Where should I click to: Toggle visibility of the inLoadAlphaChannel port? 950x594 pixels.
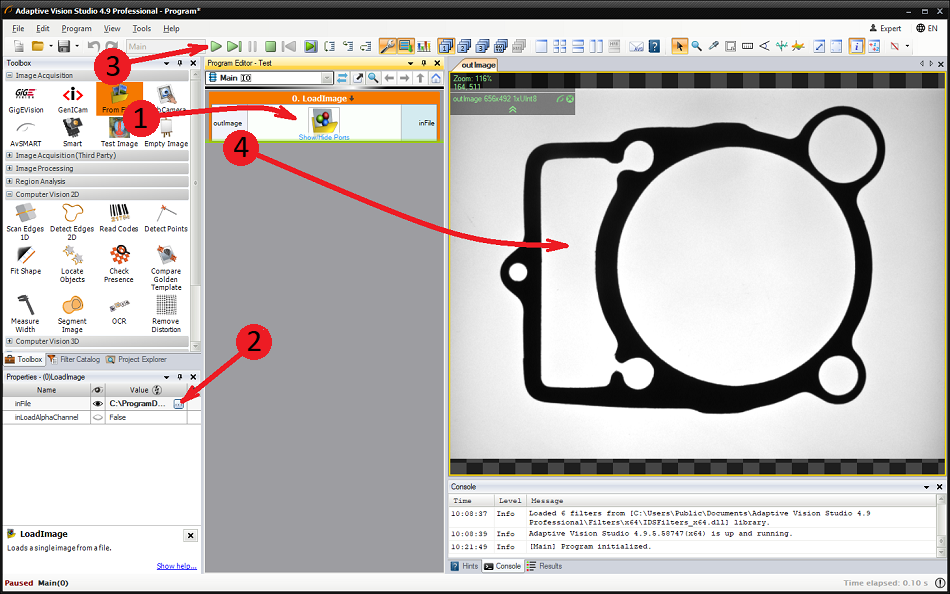coord(98,417)
